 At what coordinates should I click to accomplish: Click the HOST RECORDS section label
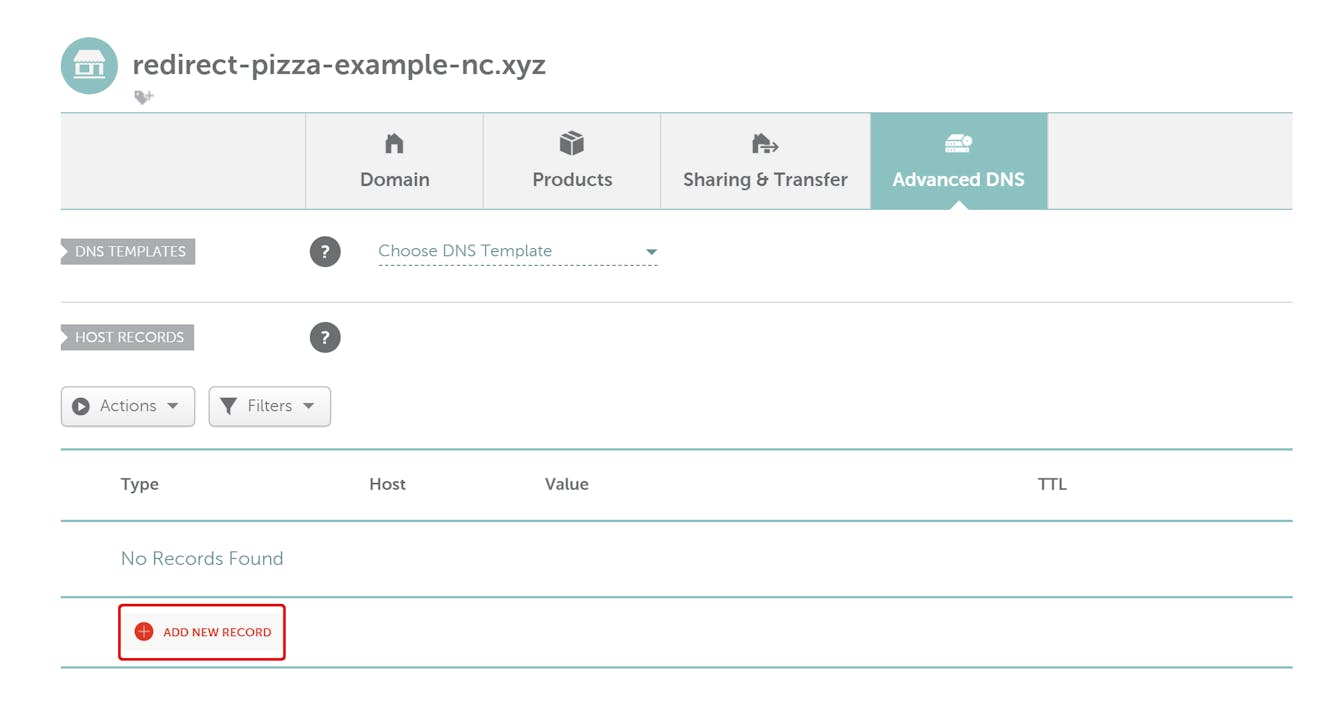[x=129, y=338]
